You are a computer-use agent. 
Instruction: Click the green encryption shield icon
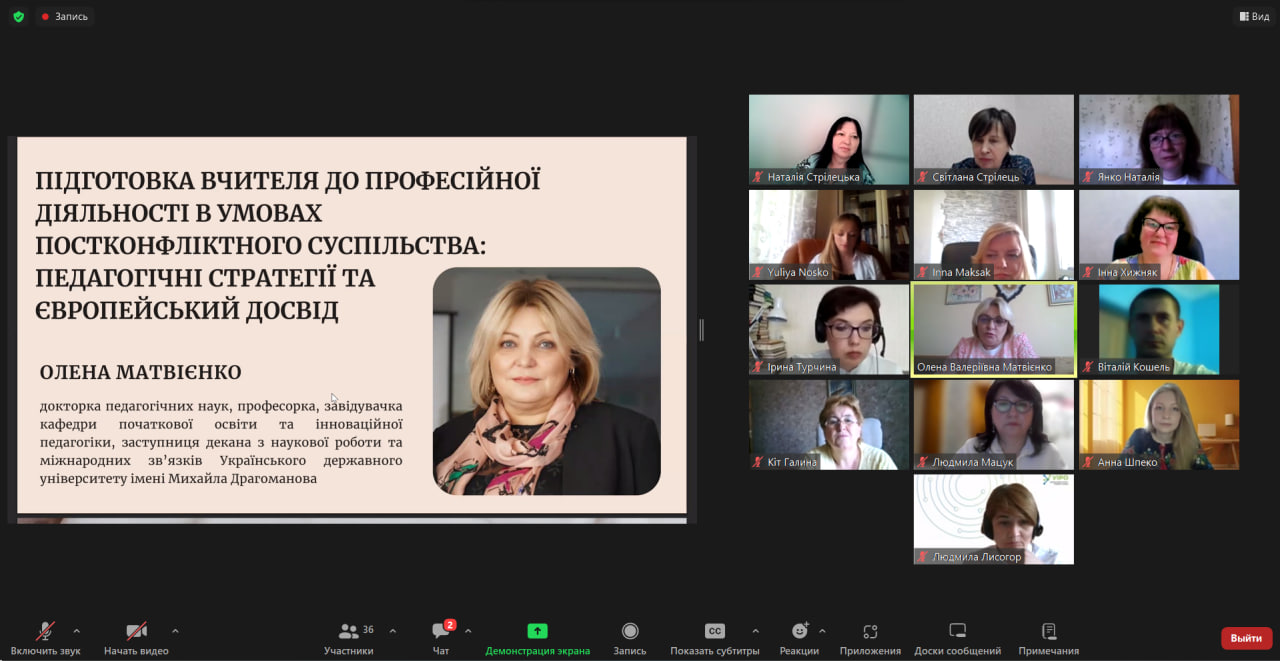tap(18, 16)
